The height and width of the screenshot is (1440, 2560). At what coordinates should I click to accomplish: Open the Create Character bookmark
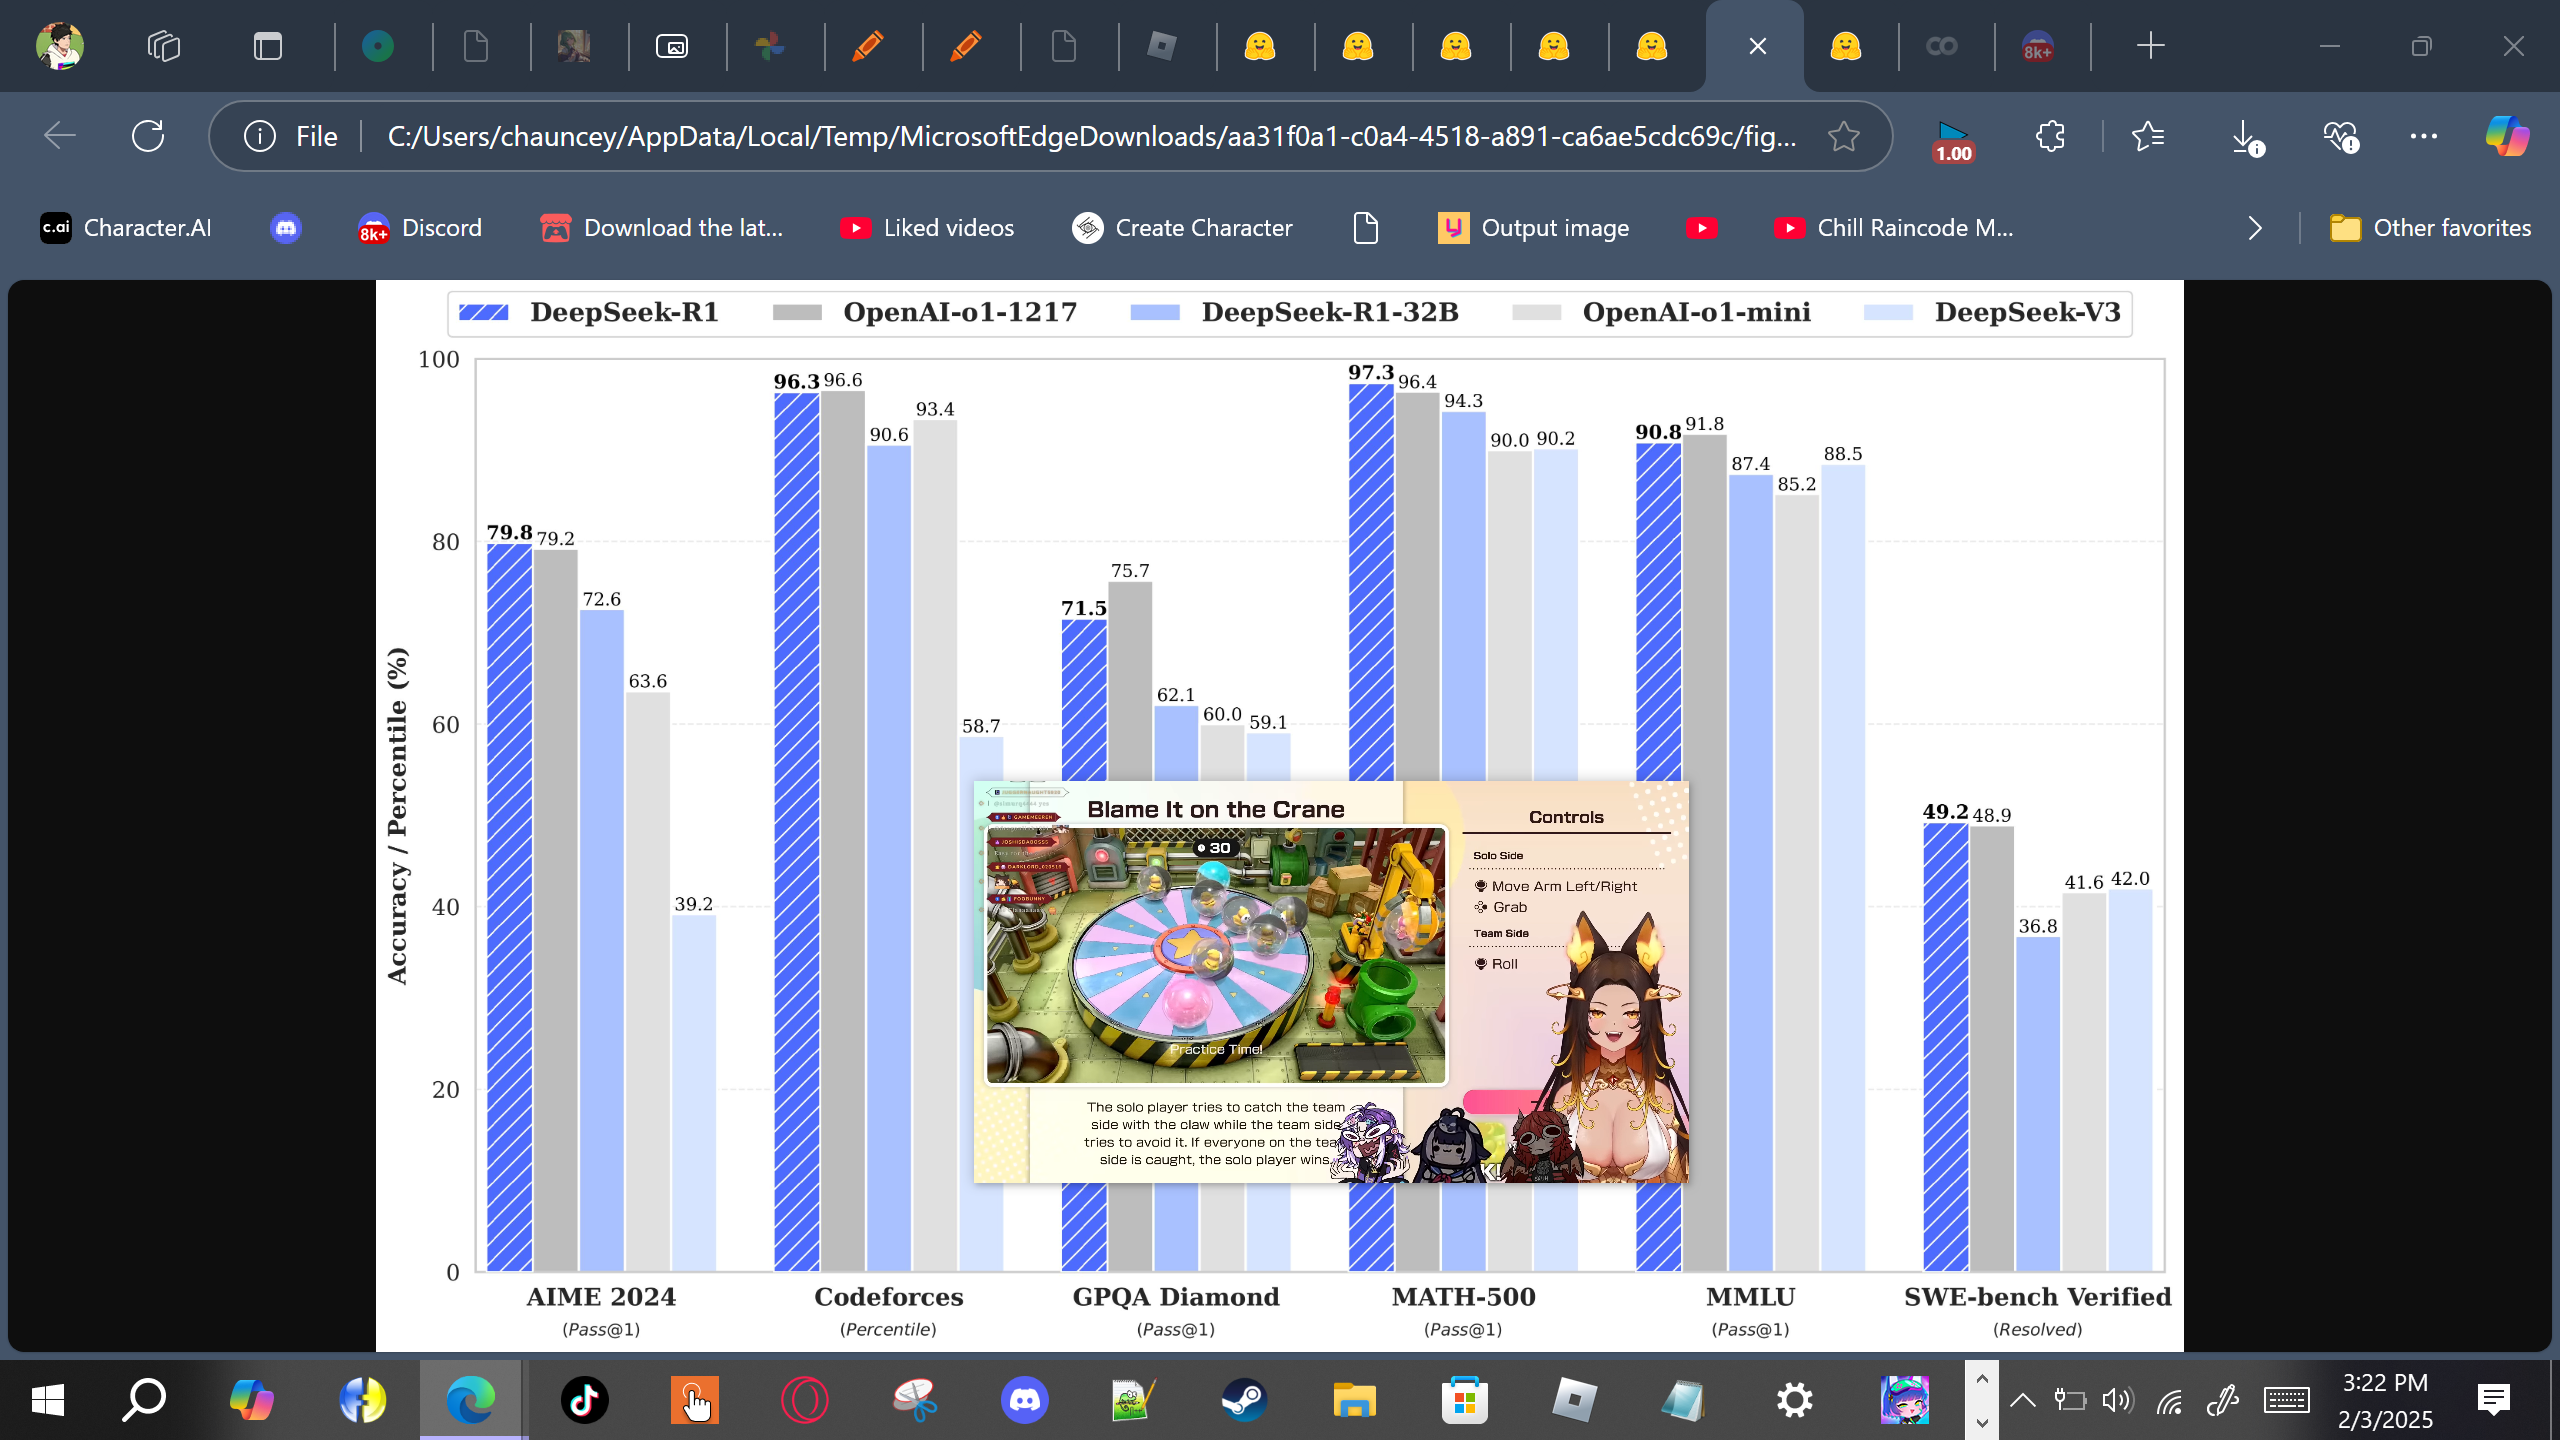point(1182,228)
